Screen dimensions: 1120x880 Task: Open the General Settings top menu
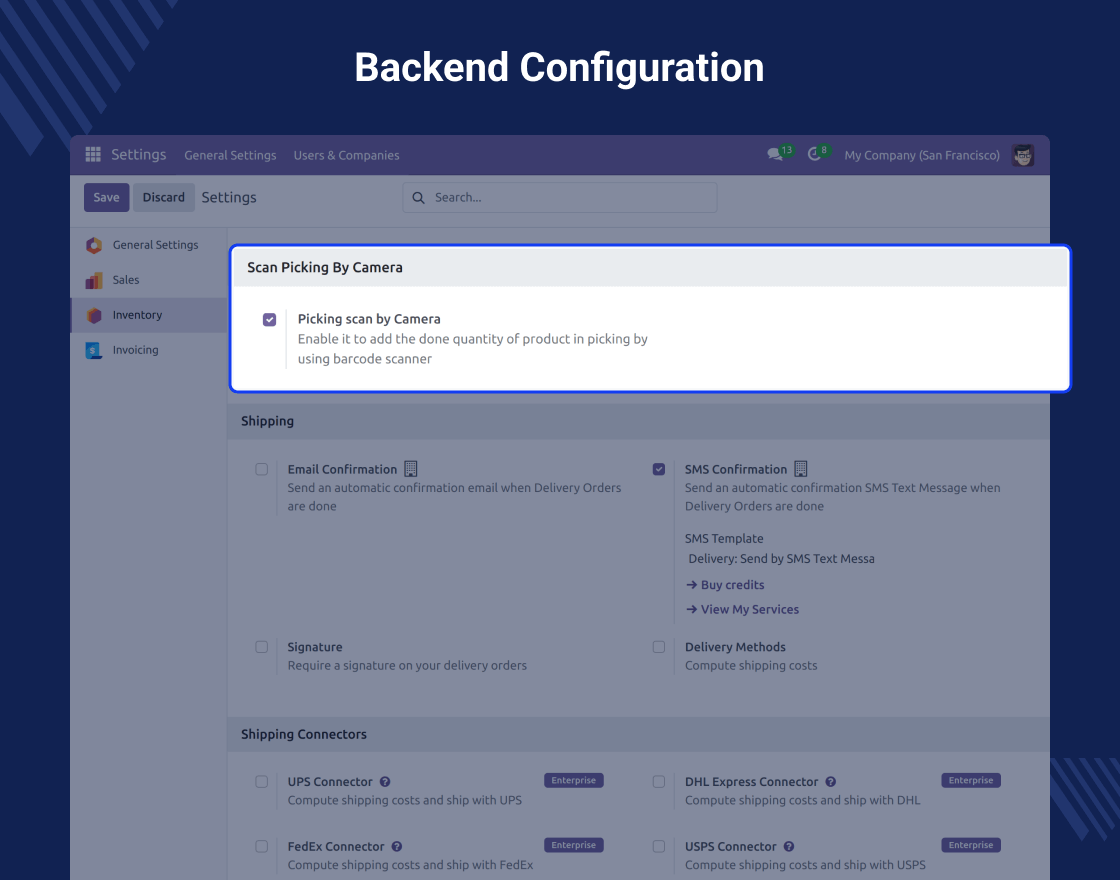point(230,155)
